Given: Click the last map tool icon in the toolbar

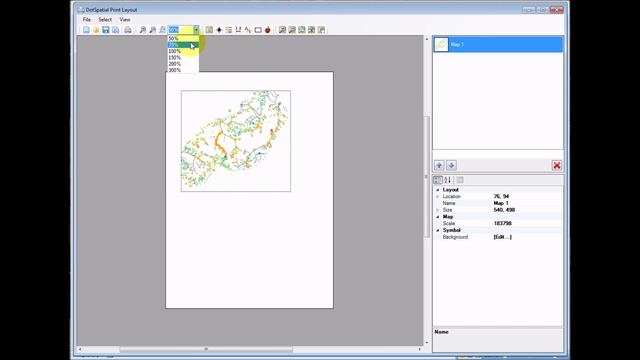Looking at the screenshot, I should (321, 30).
